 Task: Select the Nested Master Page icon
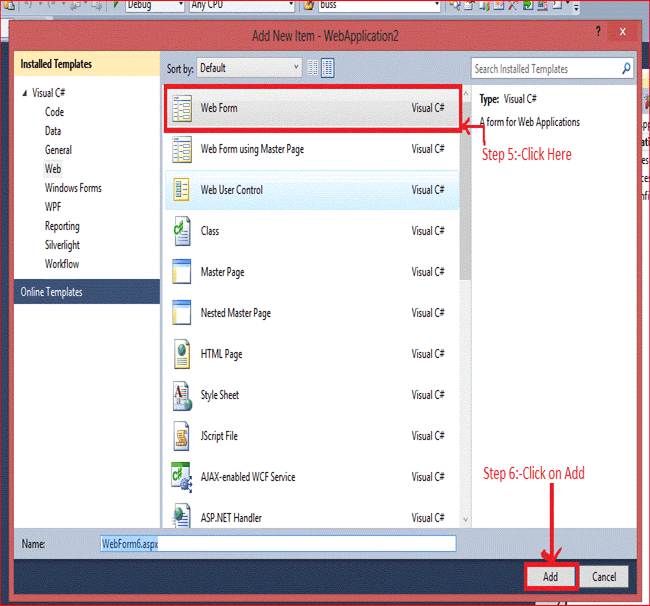182,313
